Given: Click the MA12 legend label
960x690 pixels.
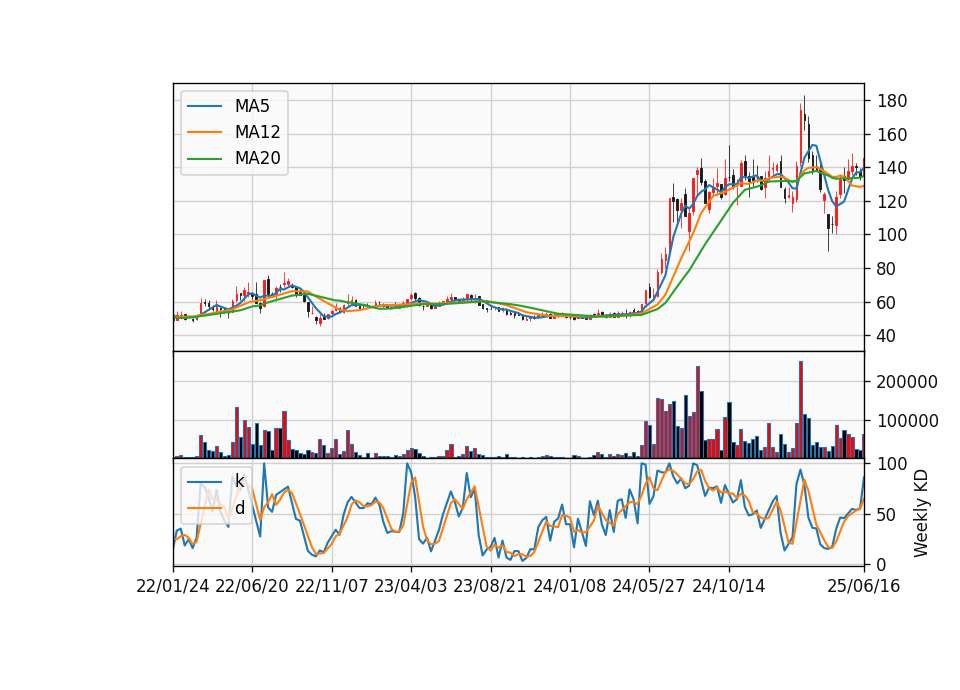Looking at the screenshot, I should click(257, 132).
